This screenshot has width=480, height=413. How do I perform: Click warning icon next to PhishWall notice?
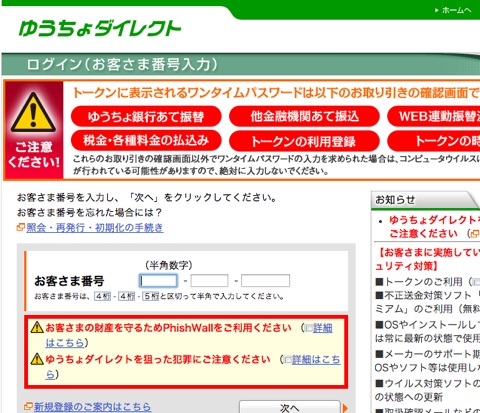pos(37,328)
